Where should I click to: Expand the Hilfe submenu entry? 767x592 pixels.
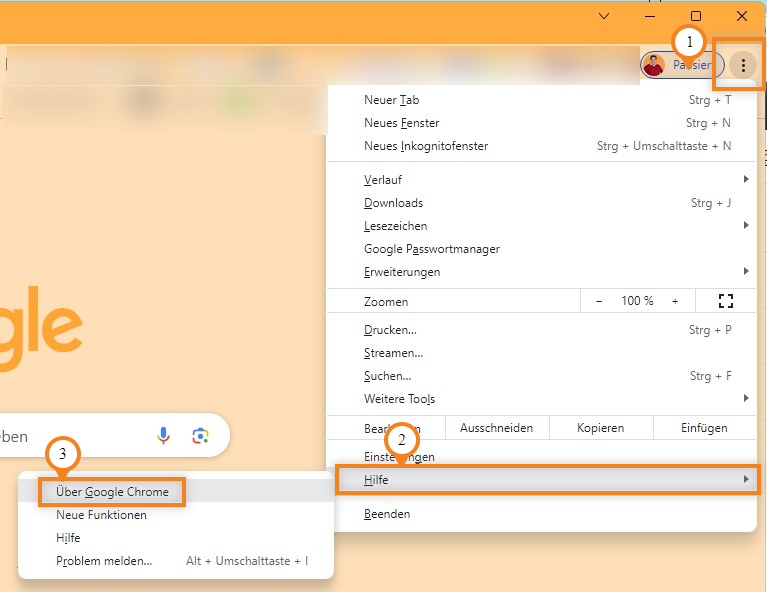pos(547,479)
